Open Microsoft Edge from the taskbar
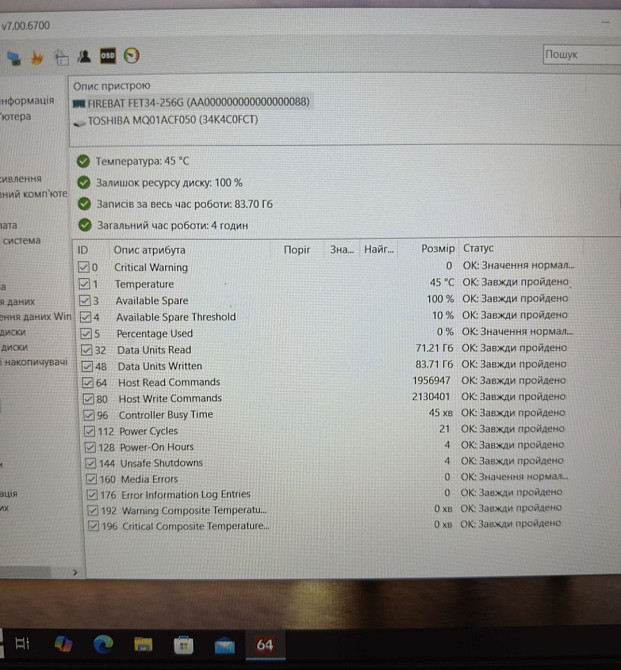Image resolution: width=621 pixels, height=670 pixels. coord(104,644)
